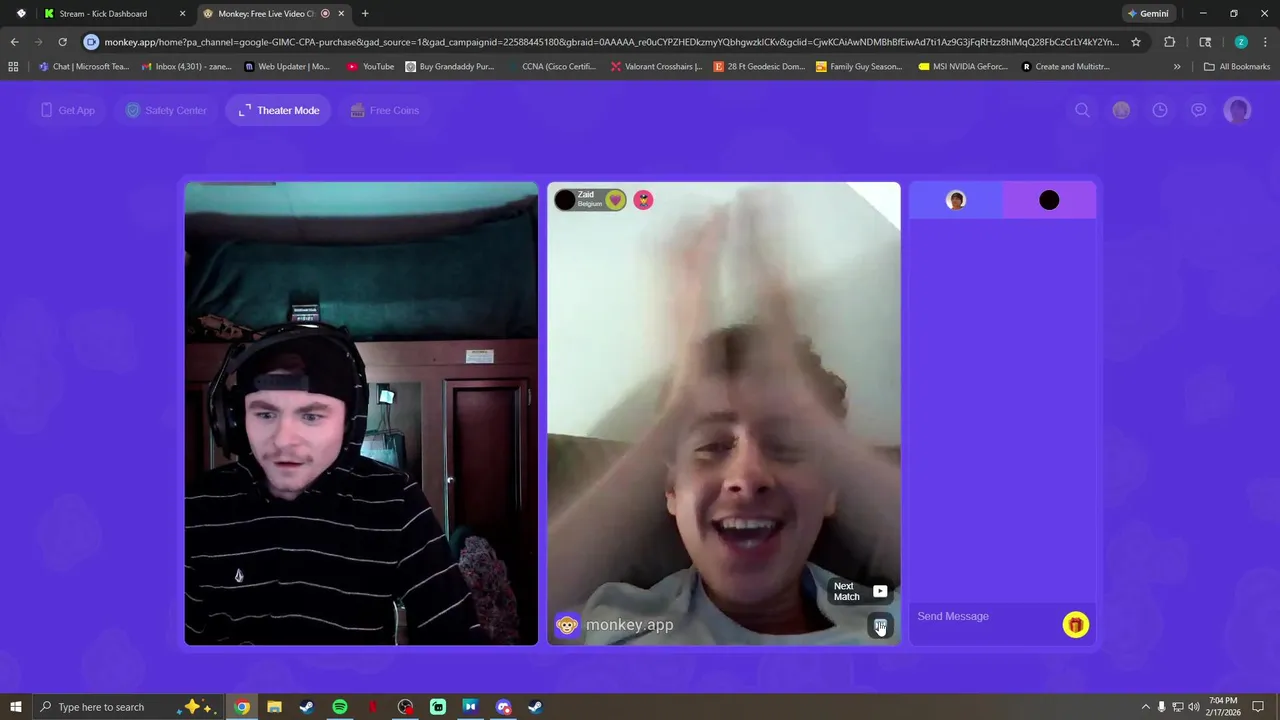Click the round planet avatar beside search
Image resolution: width=1280 pixels, height=720 pixels.
(1121, 110)
